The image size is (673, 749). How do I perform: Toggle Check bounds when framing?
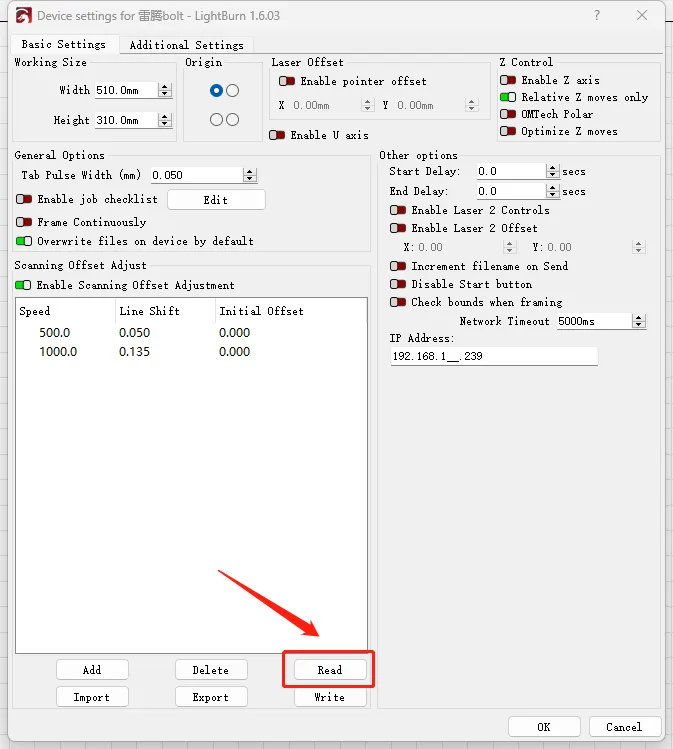(398, 302)
